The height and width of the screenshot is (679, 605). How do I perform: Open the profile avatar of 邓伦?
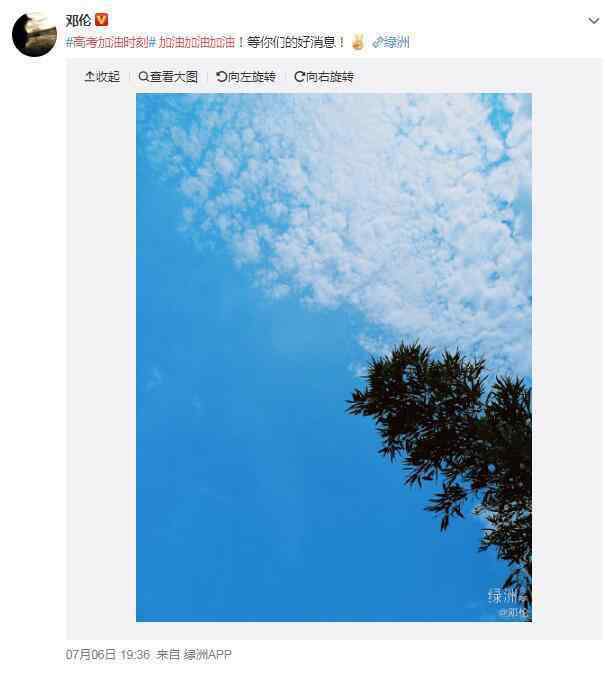[34, 35]
